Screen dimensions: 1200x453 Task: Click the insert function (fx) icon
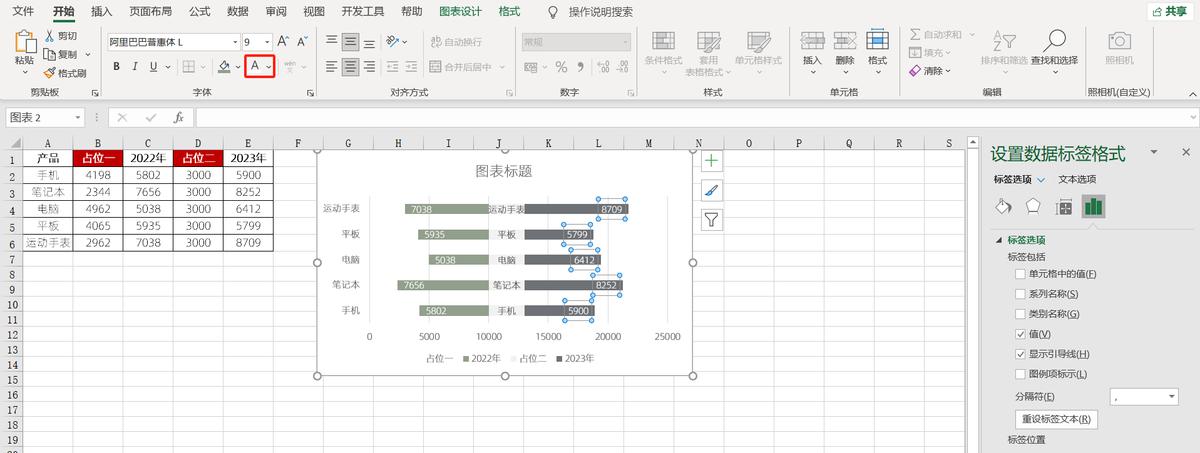(178, 117)
